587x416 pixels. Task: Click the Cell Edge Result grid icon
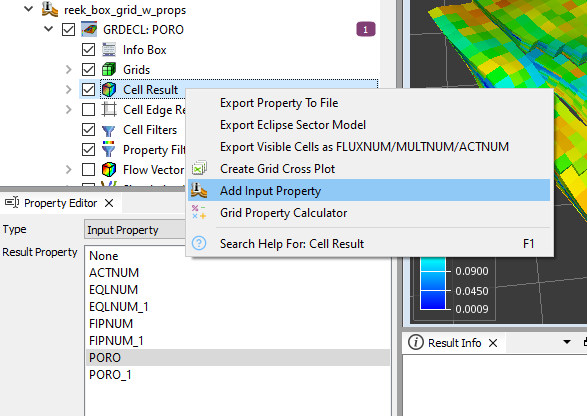[109, 109]
